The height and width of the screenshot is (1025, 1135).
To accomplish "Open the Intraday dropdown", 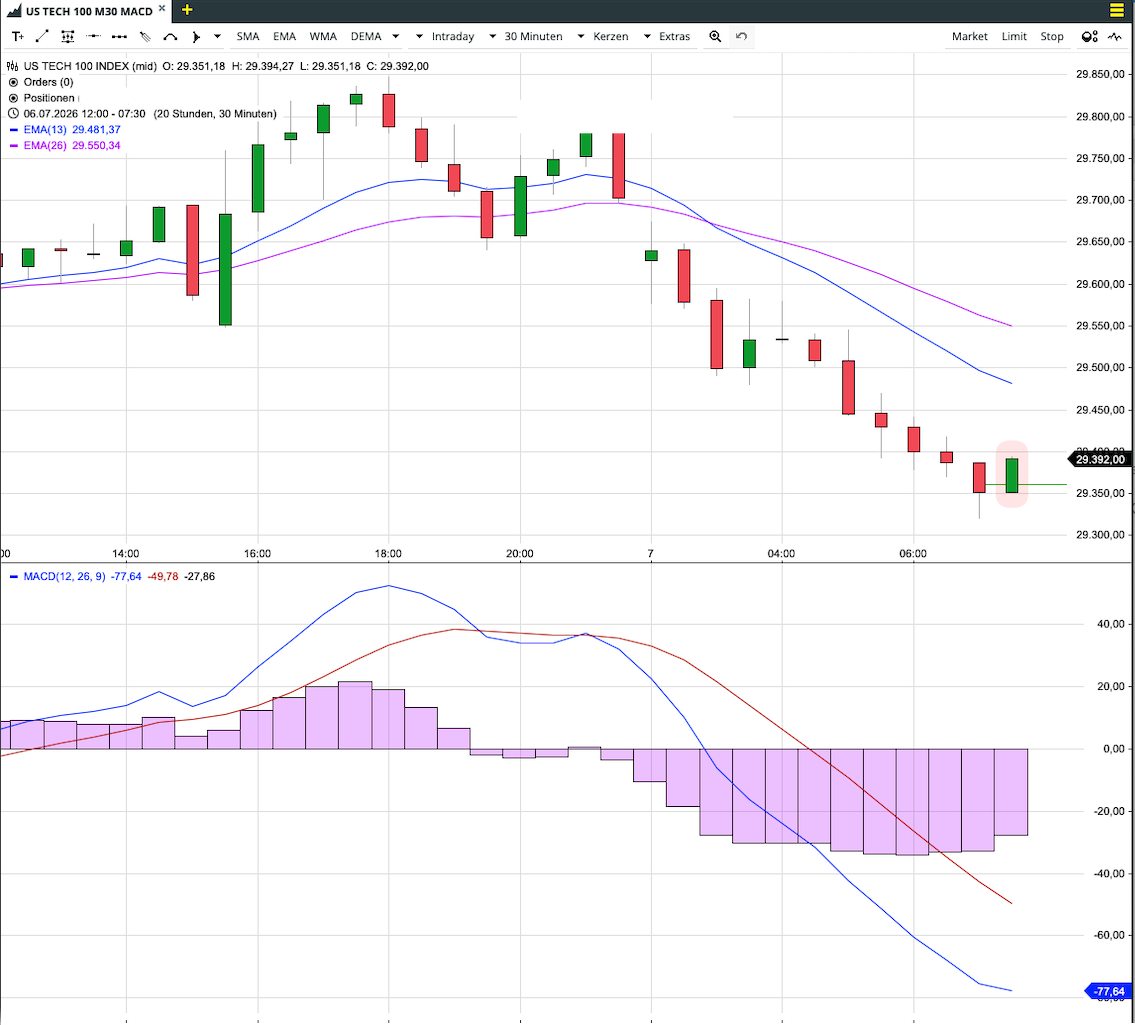I will click(445, 36).
